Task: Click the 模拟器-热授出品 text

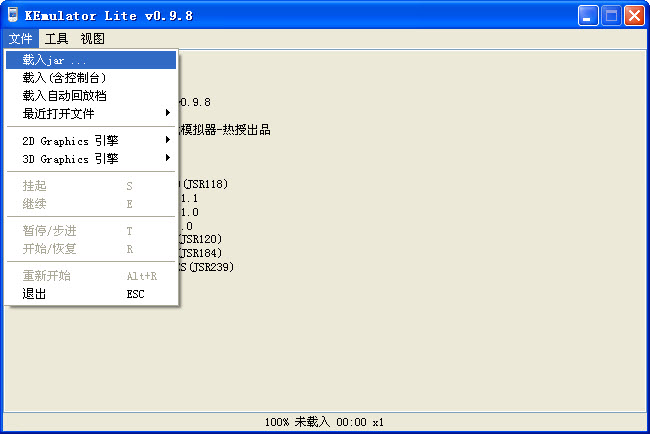Action: 225,130
